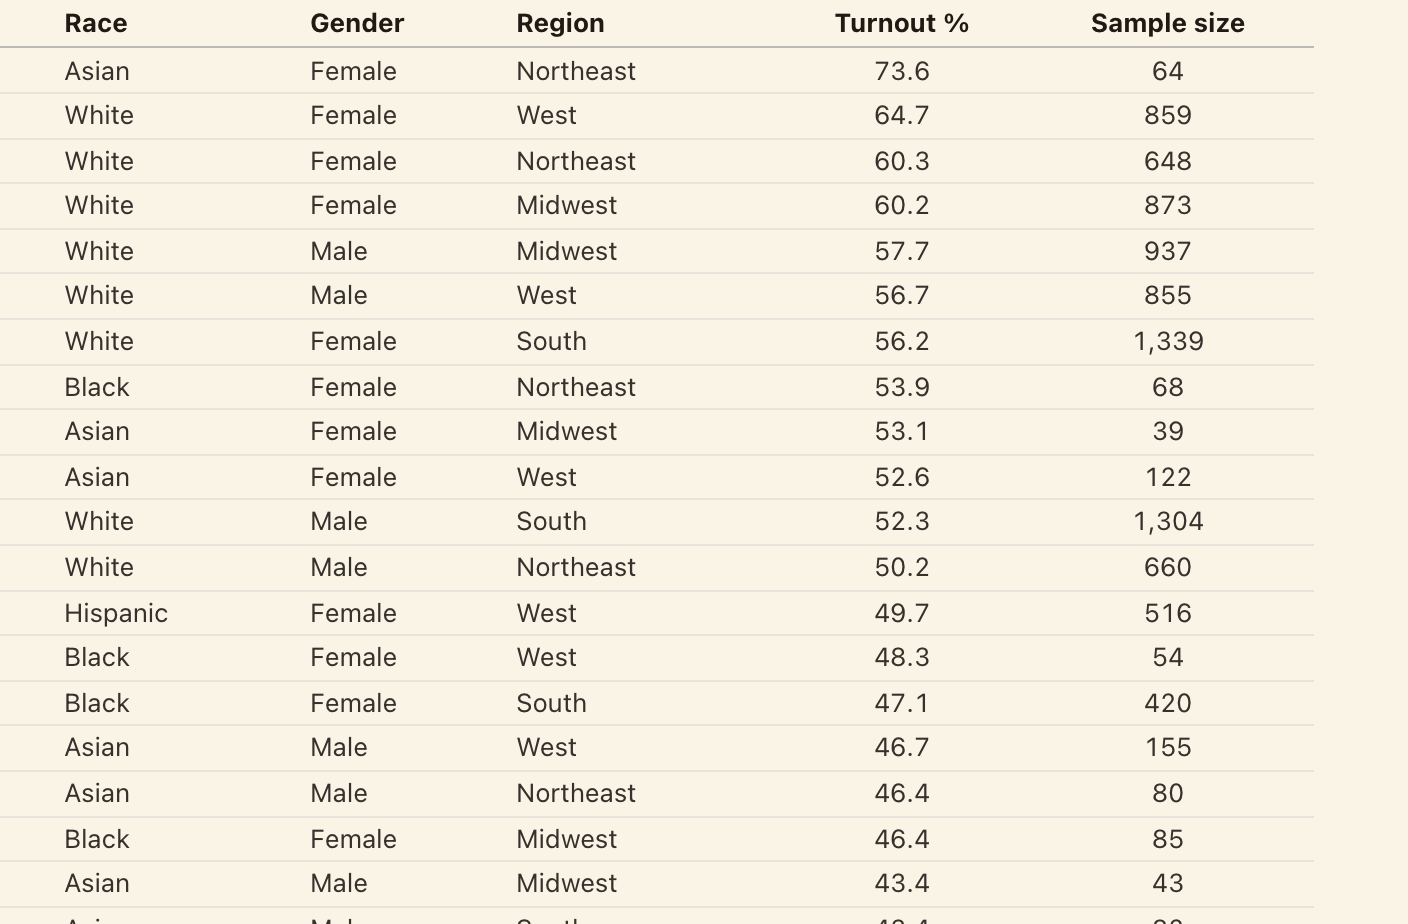1408x924 pixels.
Task: Click the 64.7 turnout value
Action: (x=902, y=115)
